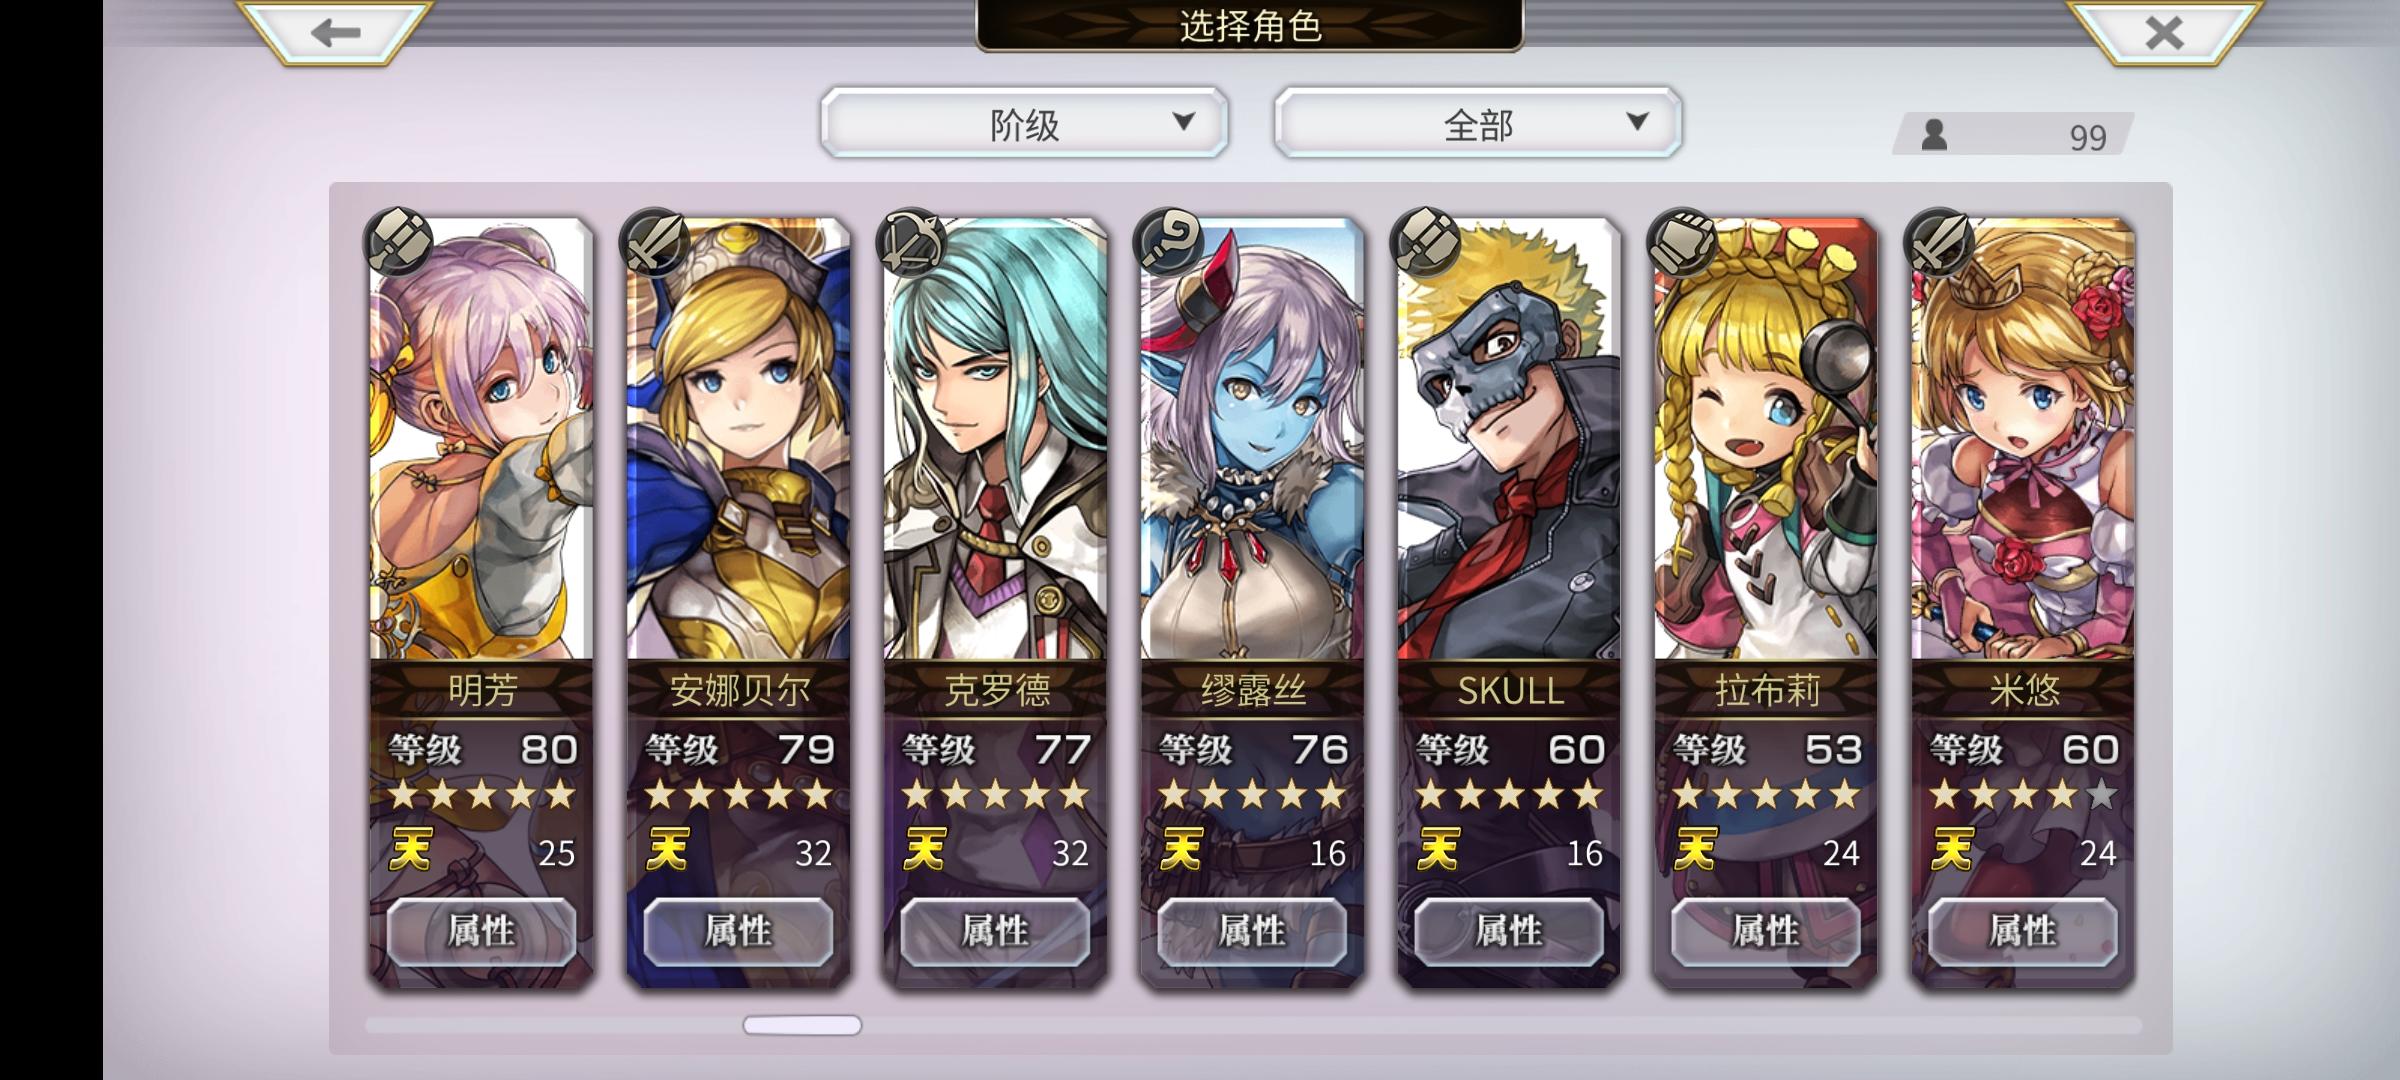Open 属性 for SKULL
2400x1080 pixels.
1509,931
